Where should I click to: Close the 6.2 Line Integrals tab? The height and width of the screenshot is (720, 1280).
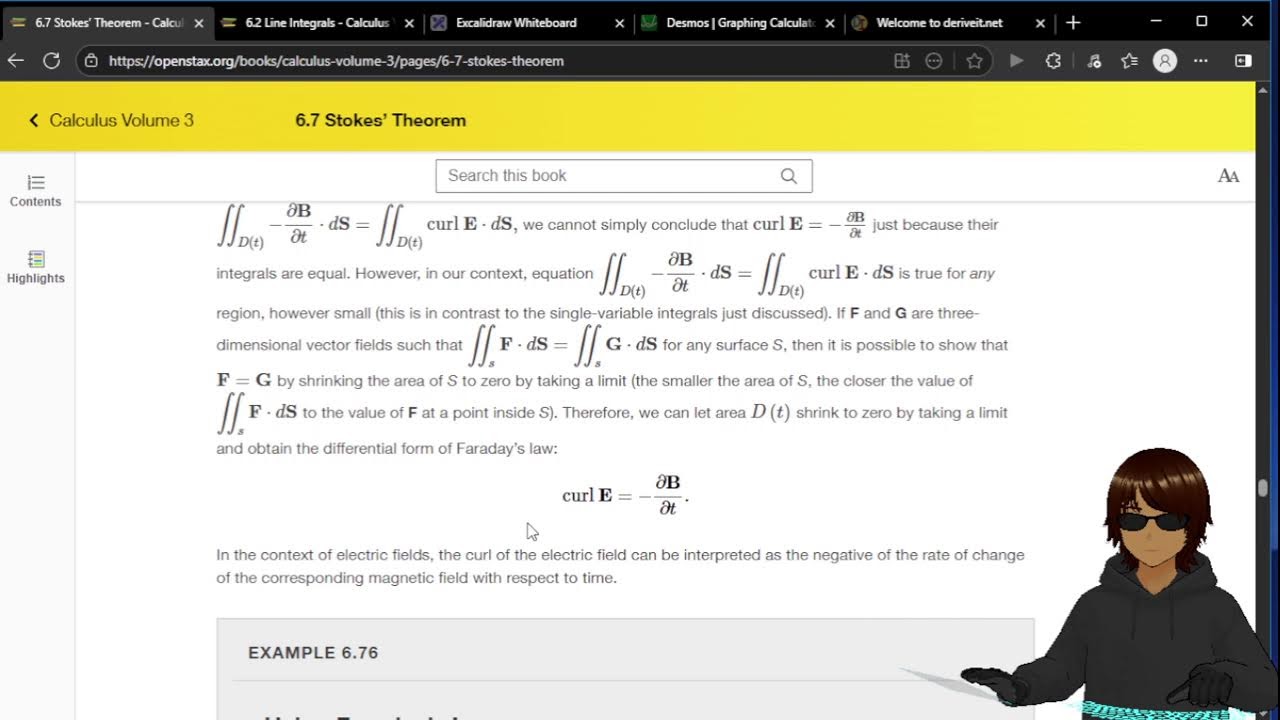tap(409, 23)
